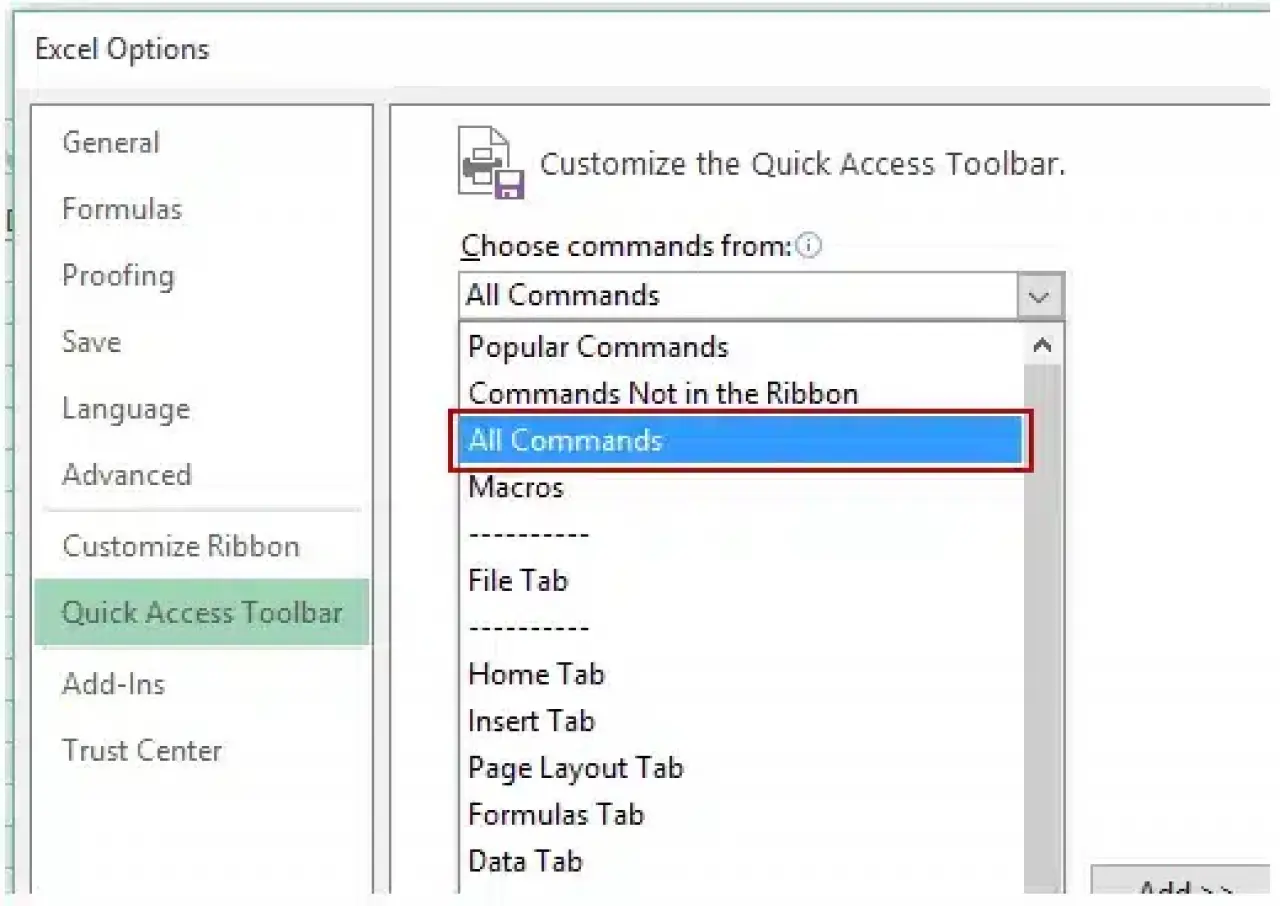Switch to the Proofing section

coord(118,276)
